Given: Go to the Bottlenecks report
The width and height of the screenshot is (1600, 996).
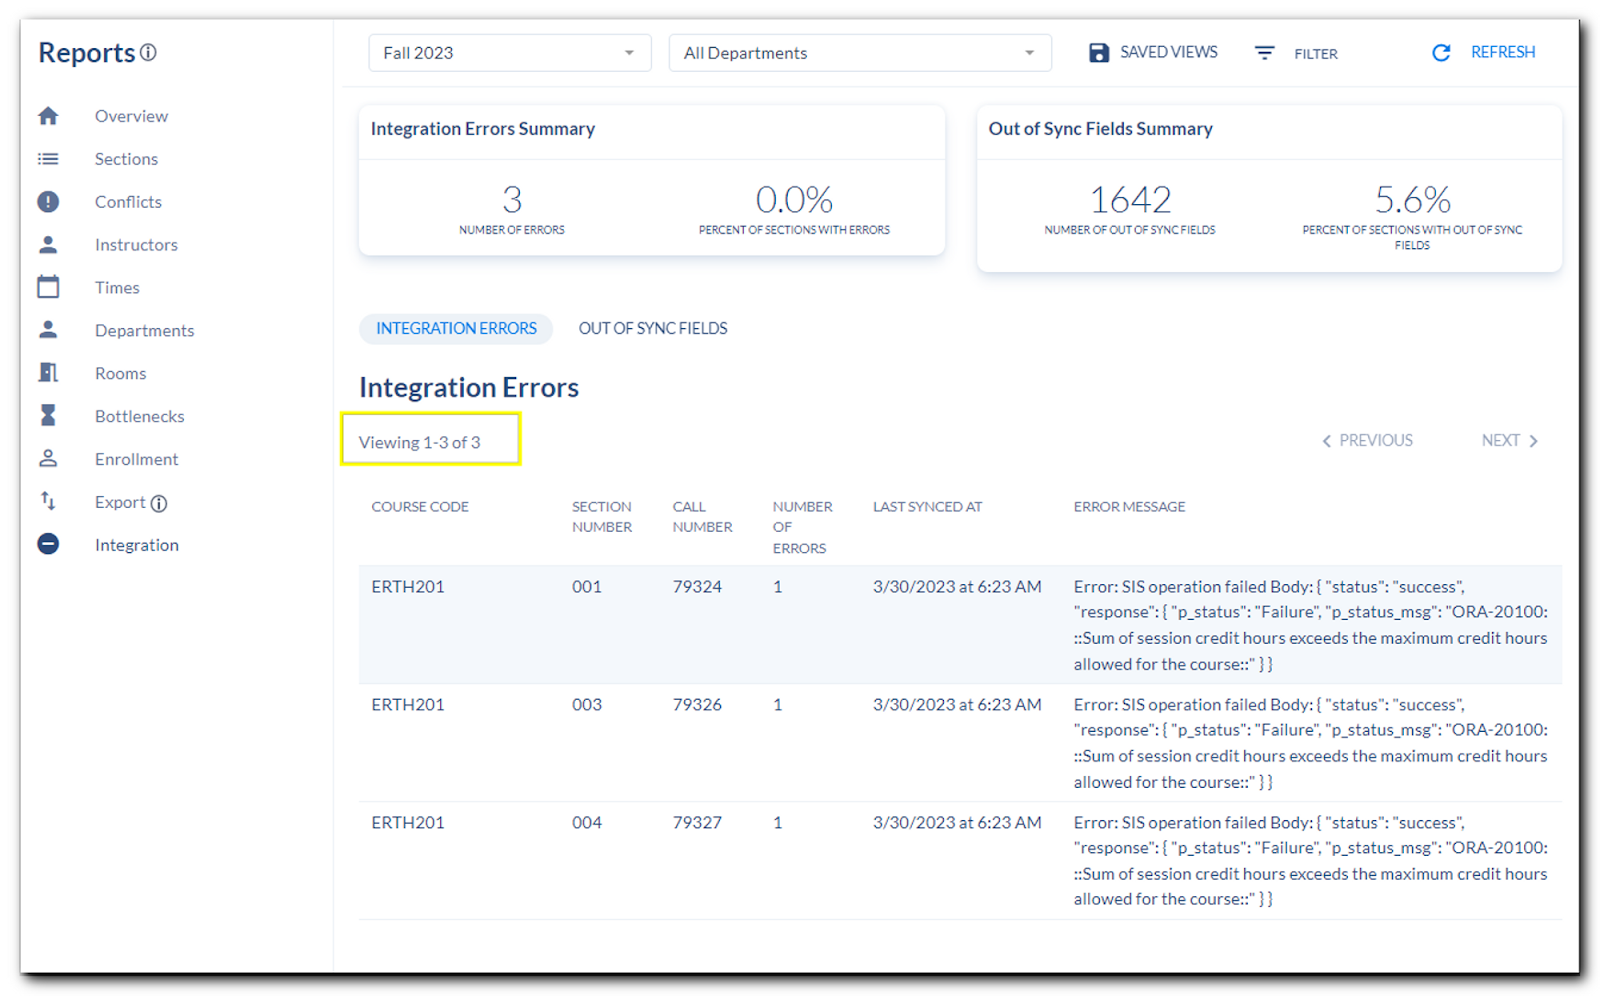Looking at the screenshot, I should 139,416.
